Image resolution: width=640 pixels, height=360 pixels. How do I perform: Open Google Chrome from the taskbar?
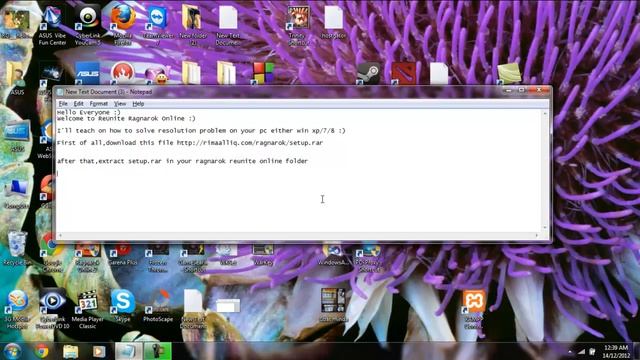click(41, 351)
